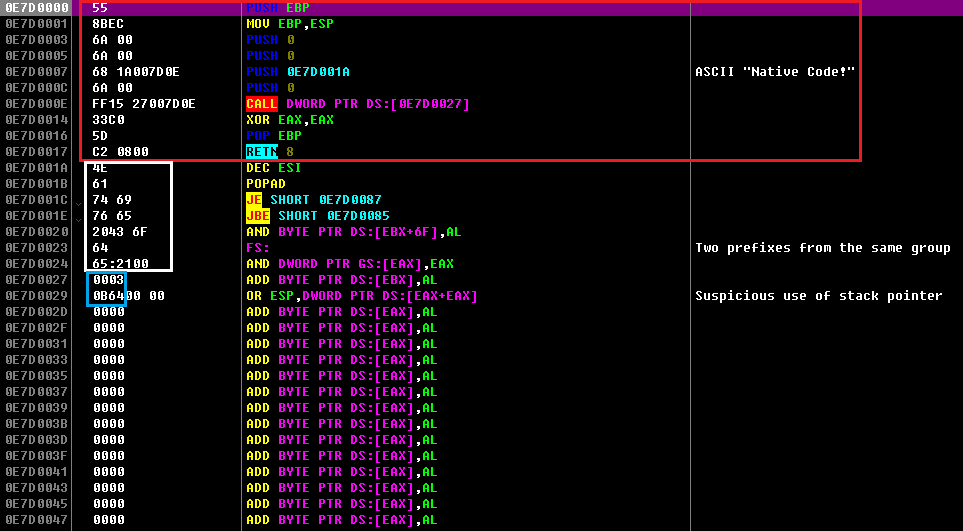Click the XOR EAX,EAX instruction
Screen dimensions: 963x531
click(x=290, y=120)
